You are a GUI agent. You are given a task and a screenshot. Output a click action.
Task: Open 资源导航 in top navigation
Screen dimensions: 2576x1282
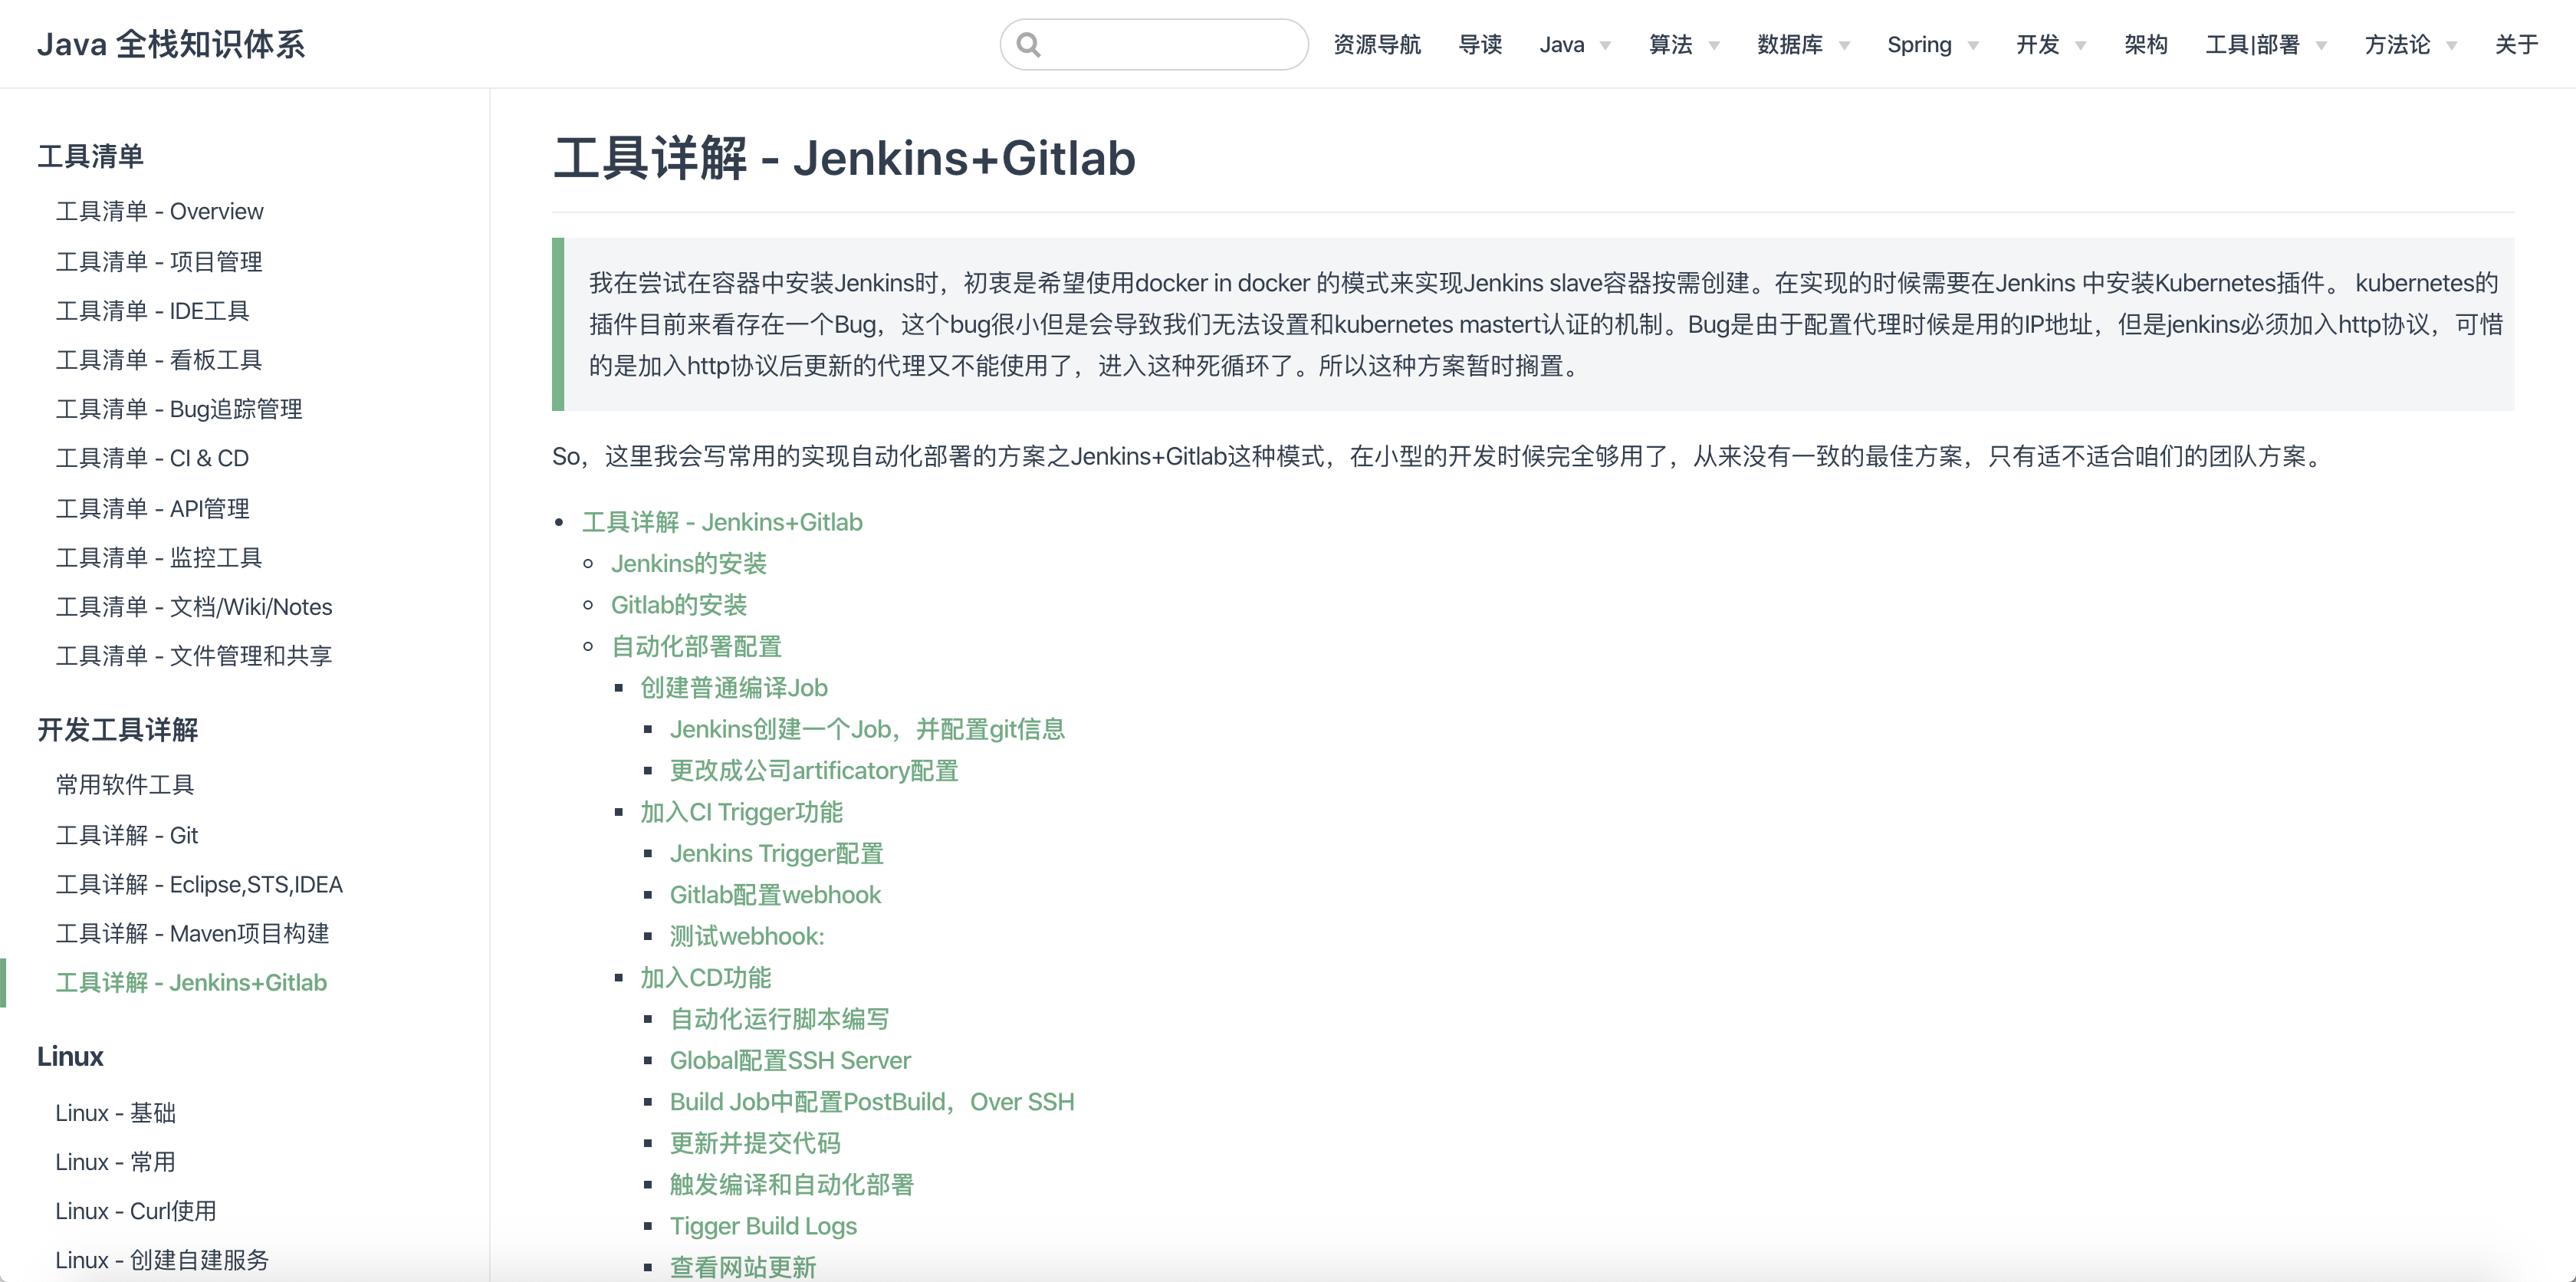coord(1376,44)
